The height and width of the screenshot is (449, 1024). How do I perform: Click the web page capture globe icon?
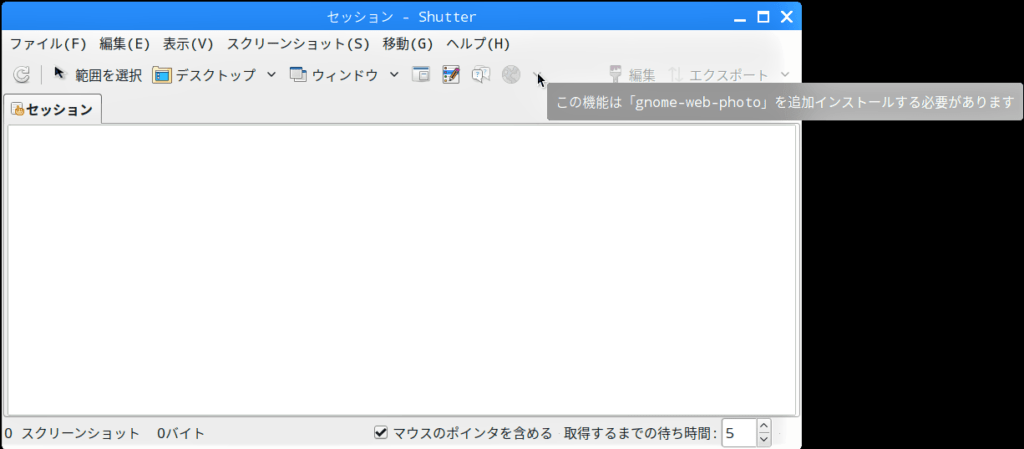(x=511, y=75)
